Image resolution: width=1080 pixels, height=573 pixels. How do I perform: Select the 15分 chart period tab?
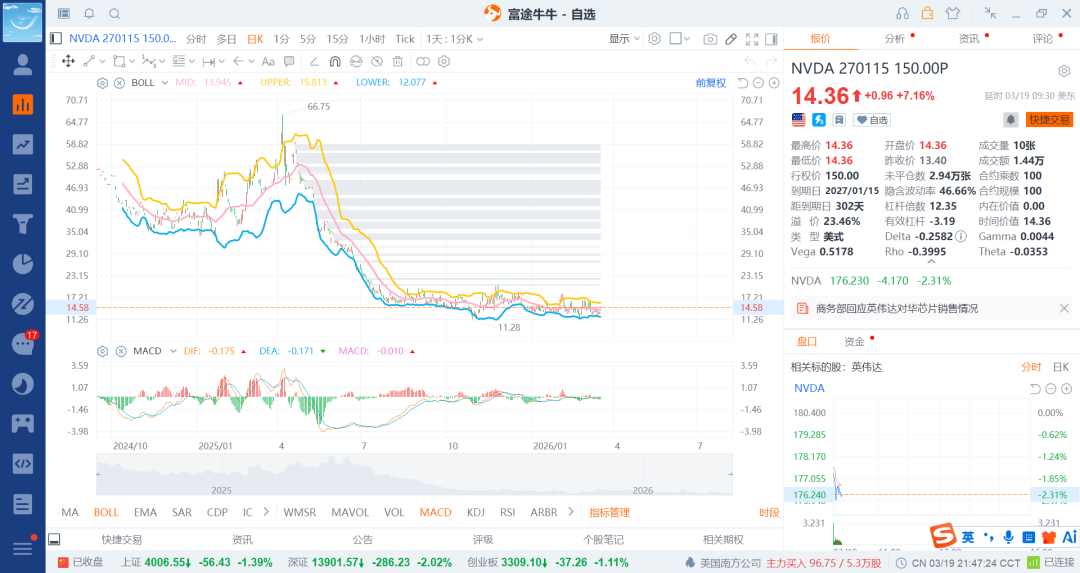(338, 39)
